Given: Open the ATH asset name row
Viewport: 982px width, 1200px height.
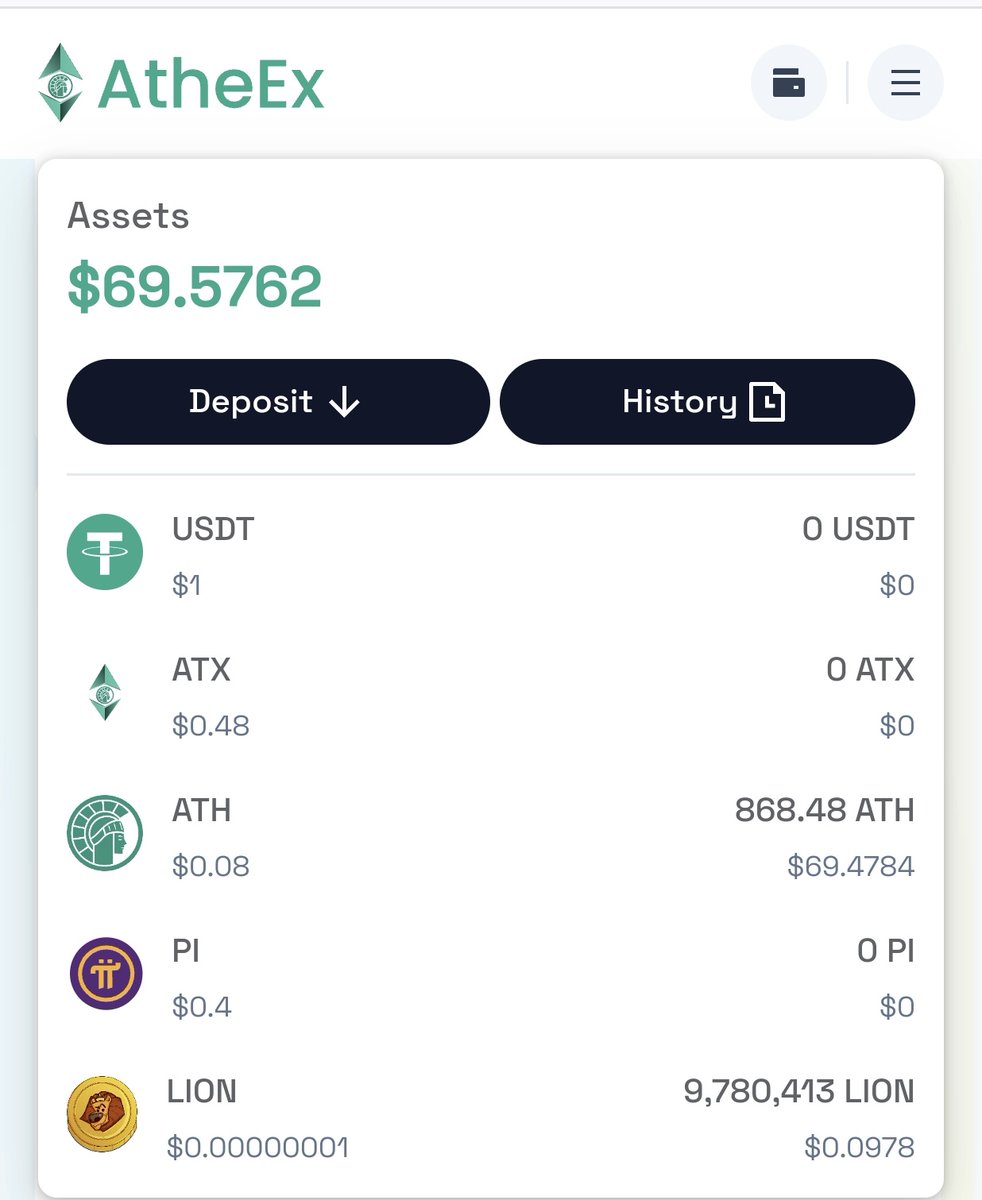Looking at the screenshot, I should click(491, 834).
